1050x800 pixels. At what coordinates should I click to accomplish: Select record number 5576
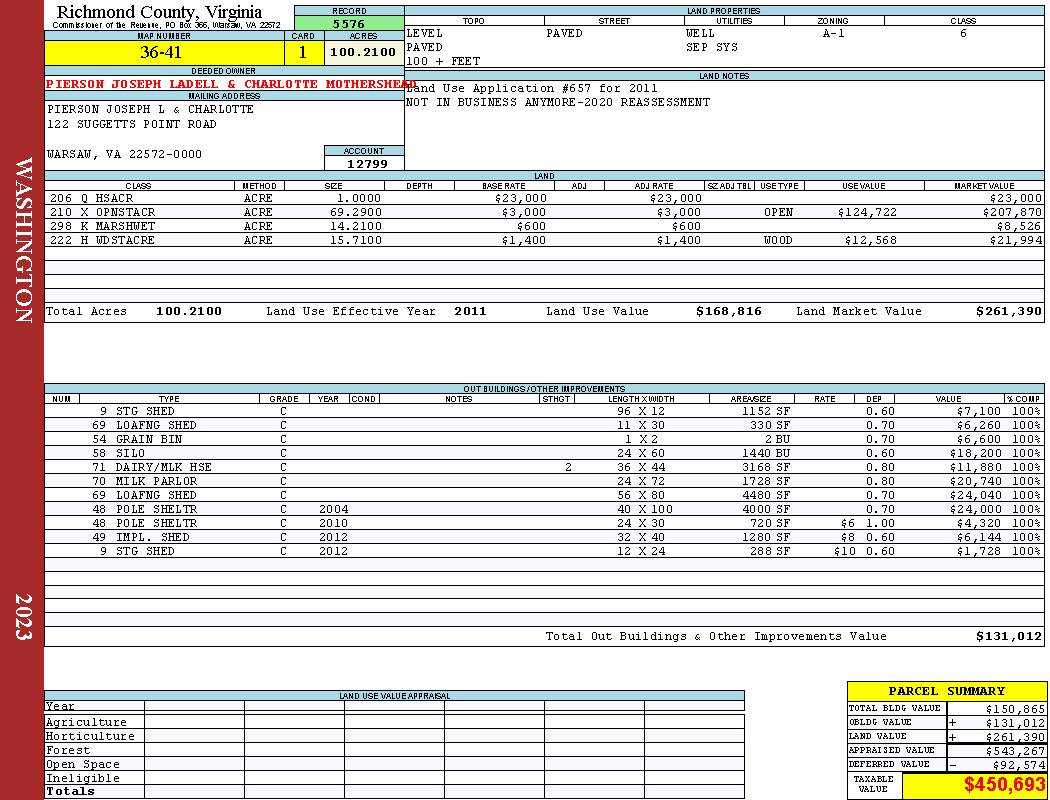(x=349, y=23)
